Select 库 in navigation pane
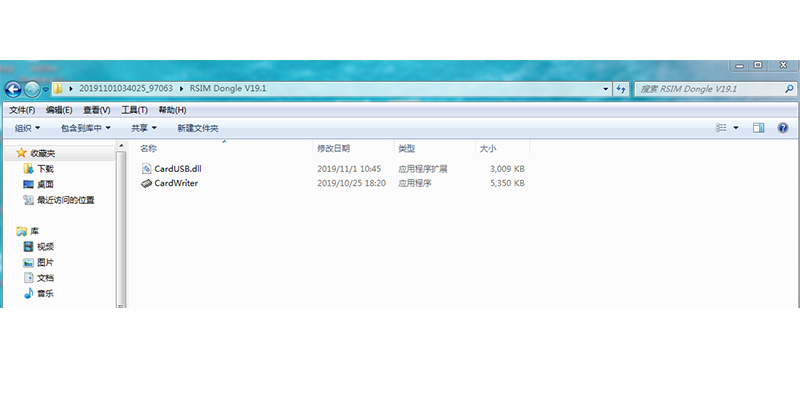Screen dimensions: 800x407 [x=34, y=231]
